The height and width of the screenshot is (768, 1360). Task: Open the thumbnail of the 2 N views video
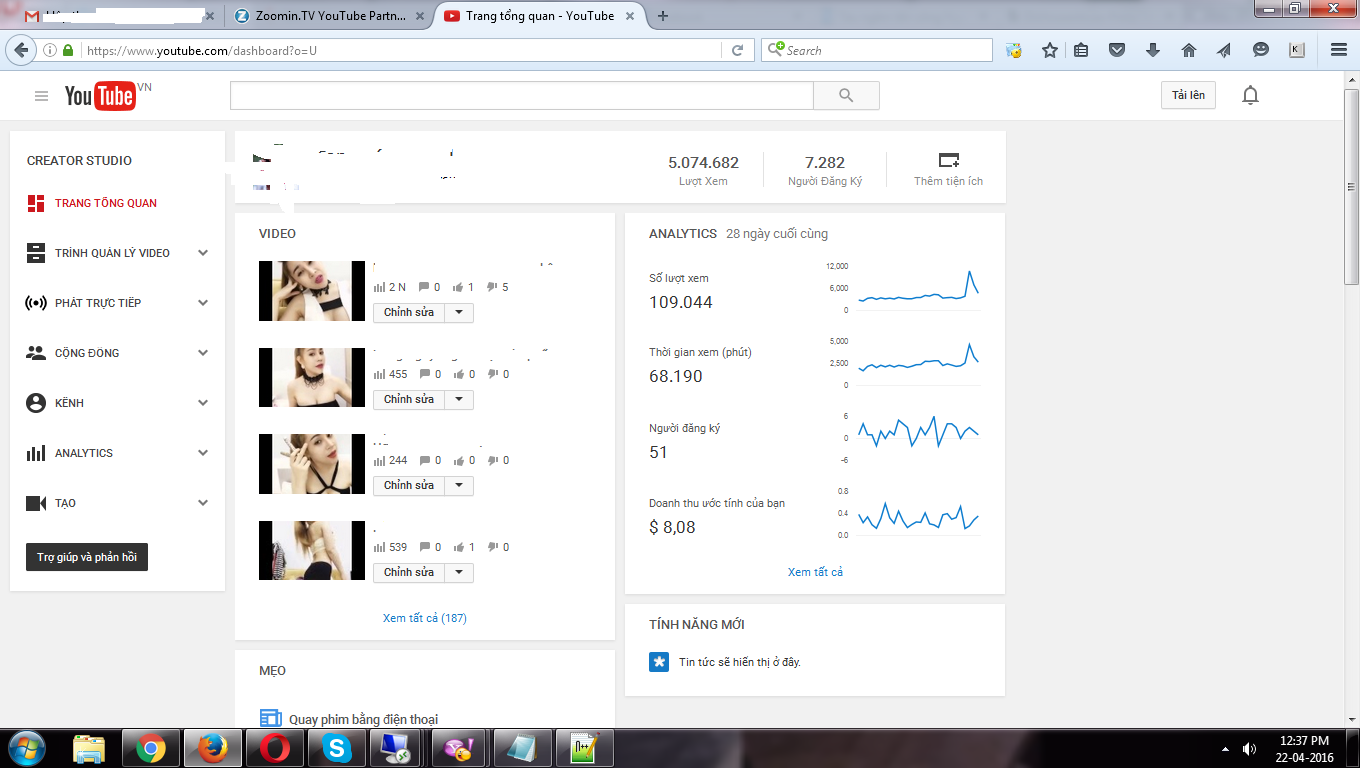pyautogui.click(x=312, y=291)
